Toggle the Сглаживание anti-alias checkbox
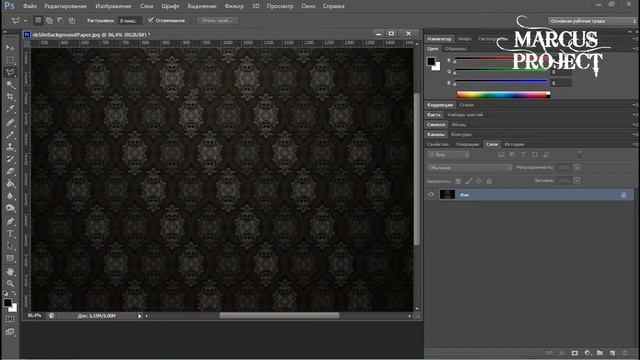This screenshot has height=360, width=640. coord(151,20)
